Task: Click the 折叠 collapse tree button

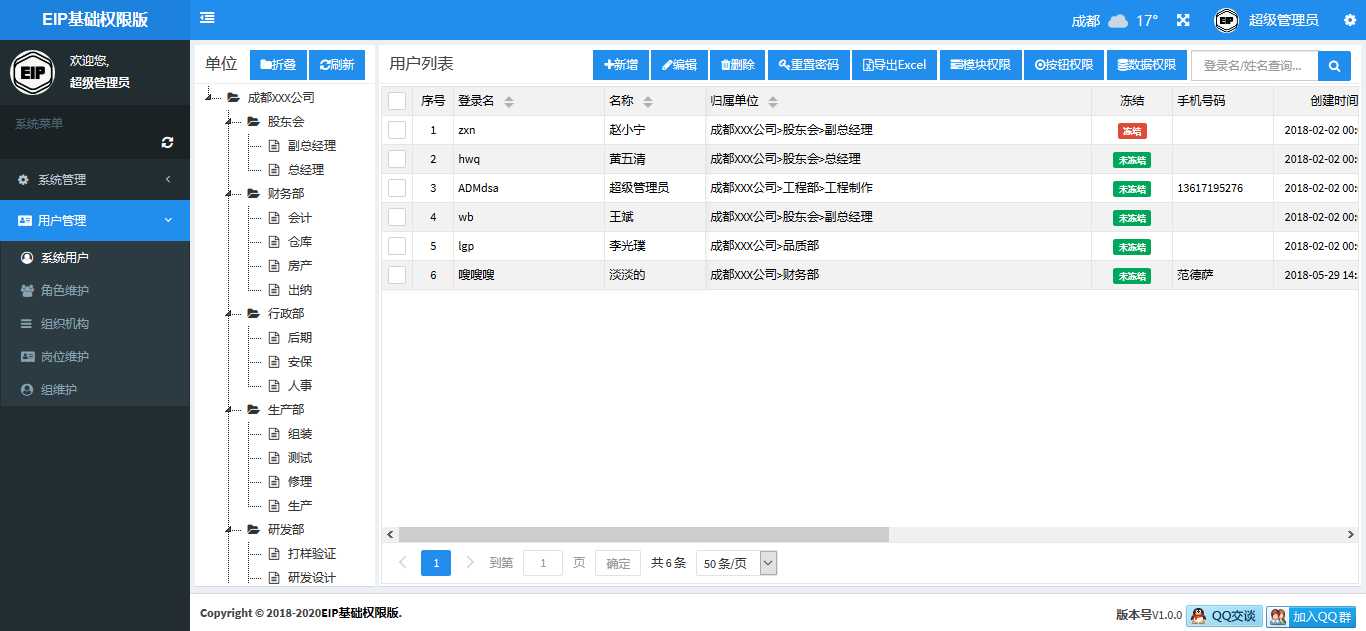Action: point(278,65)
